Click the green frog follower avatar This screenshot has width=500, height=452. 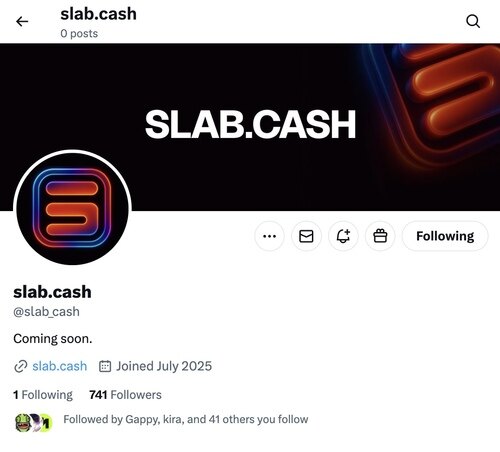tap(23, 422)
